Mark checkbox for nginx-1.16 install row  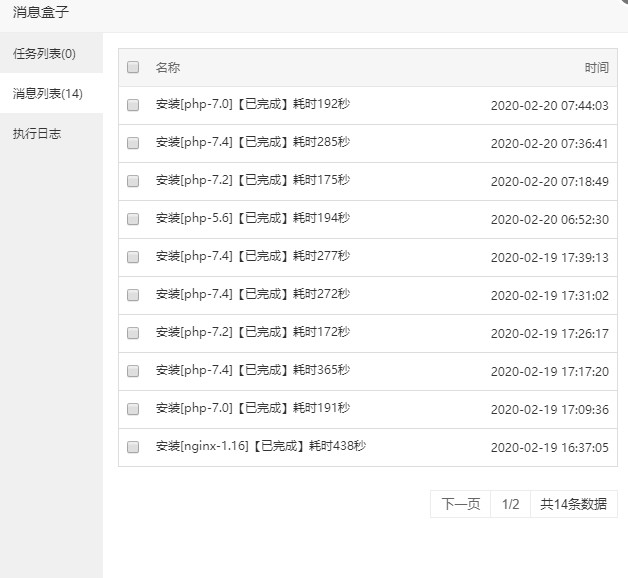pos(133,447)
